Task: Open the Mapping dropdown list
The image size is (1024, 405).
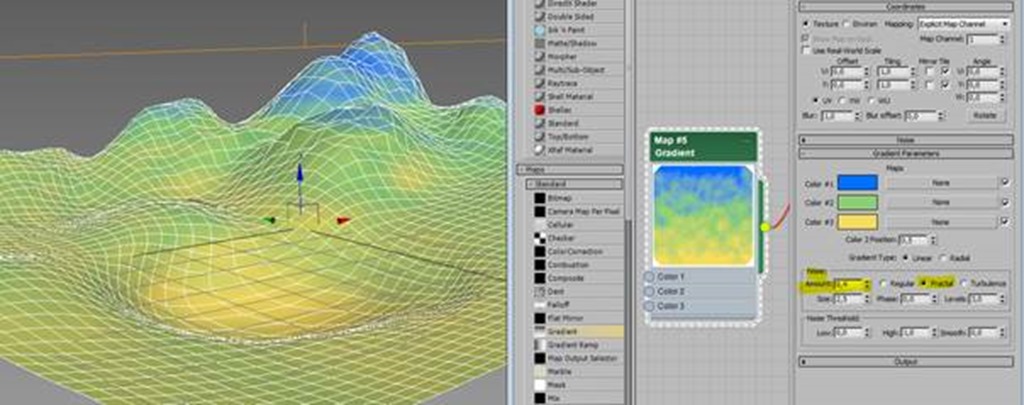Action: (x=954, y=23)
